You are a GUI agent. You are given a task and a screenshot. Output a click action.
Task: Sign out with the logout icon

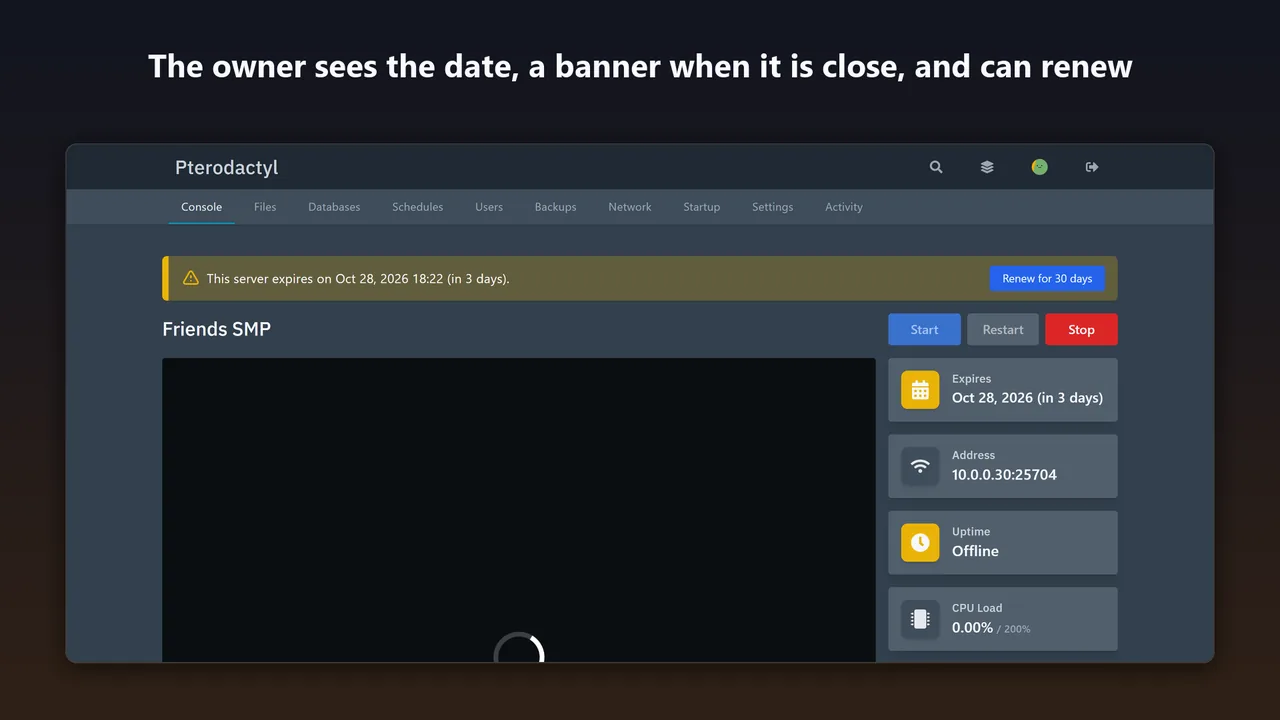[x=1092, y=167]
